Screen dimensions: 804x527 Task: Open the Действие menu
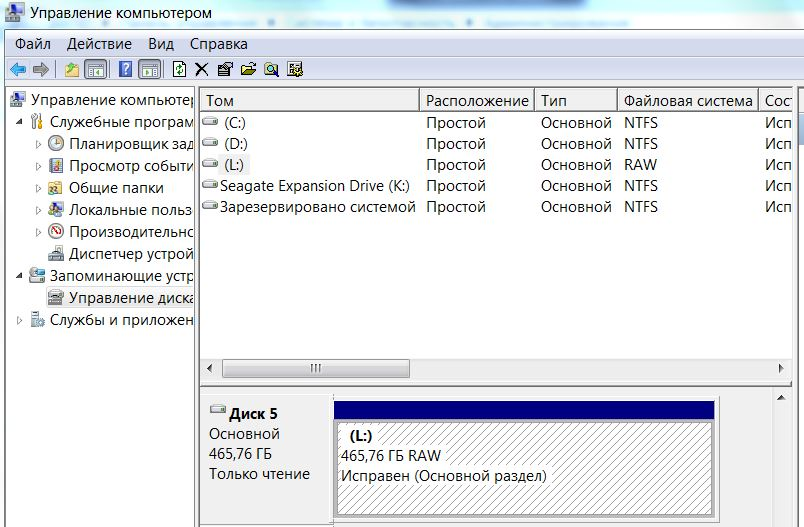point(99,44)
